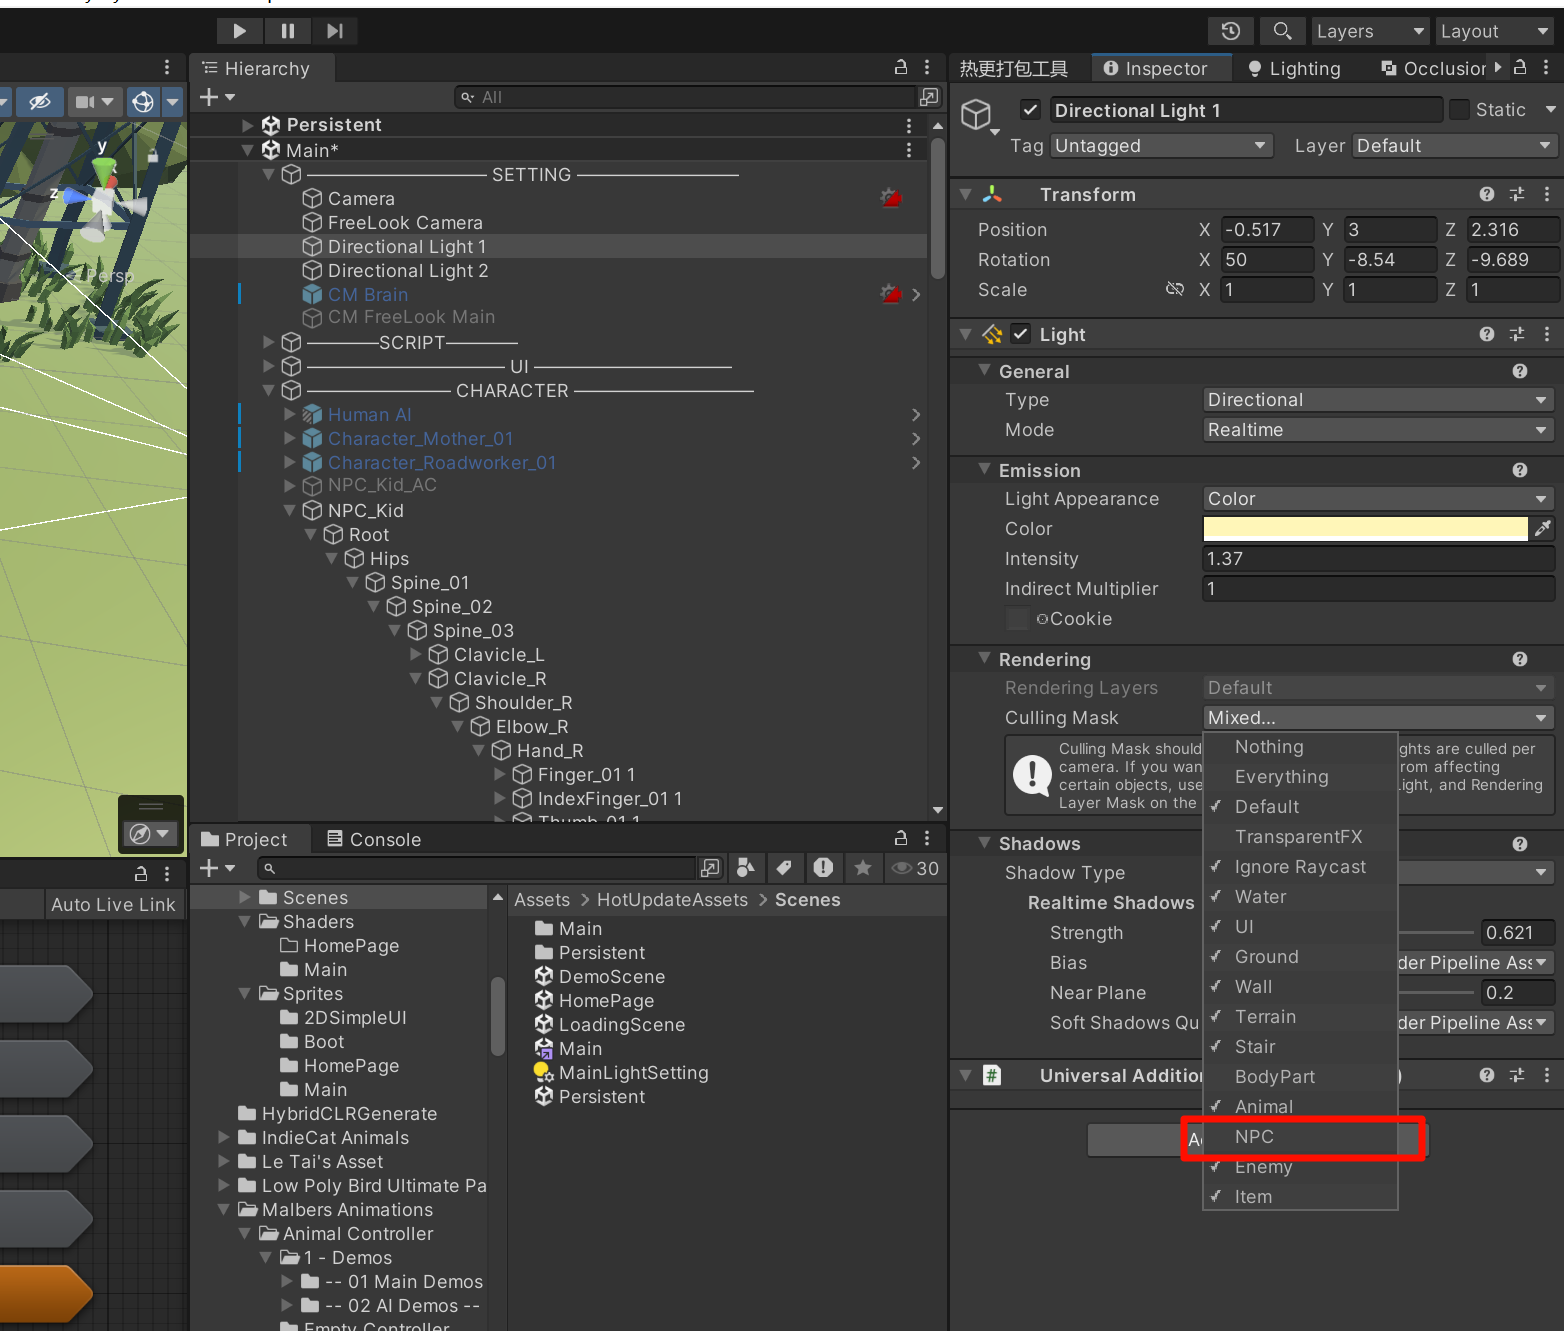Image resolution: width=1564 pixels, height=1331 pixels.
Task: Collapse the Main* scene in Hierarchy
Action: pyautogui.click(x=247, y=150)
